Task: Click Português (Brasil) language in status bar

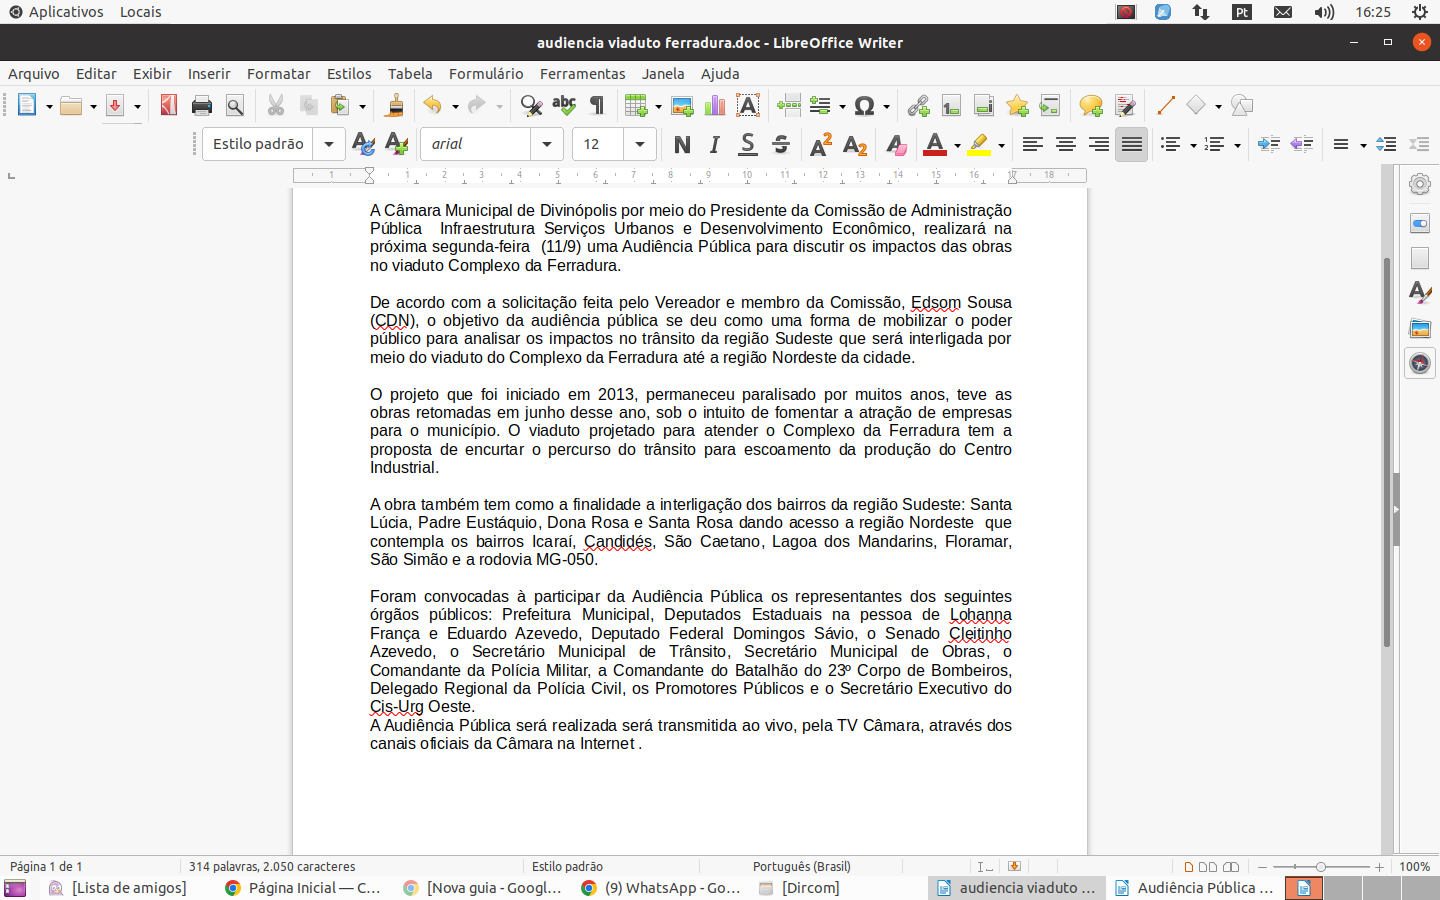Action: tap(801, 867)
